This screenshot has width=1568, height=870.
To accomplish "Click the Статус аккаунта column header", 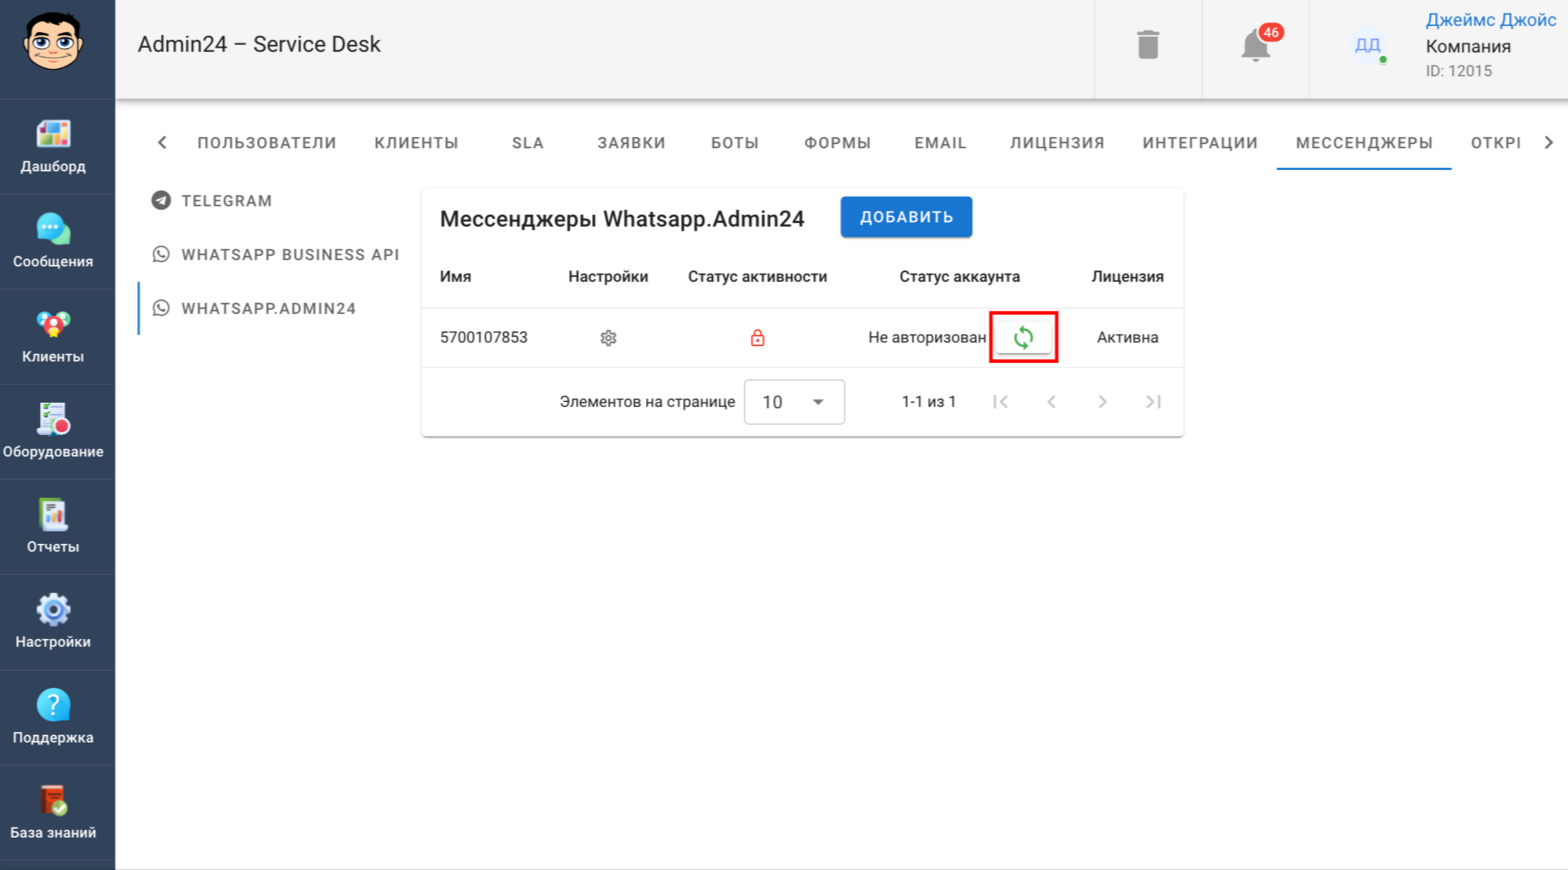I will (959, 277).
